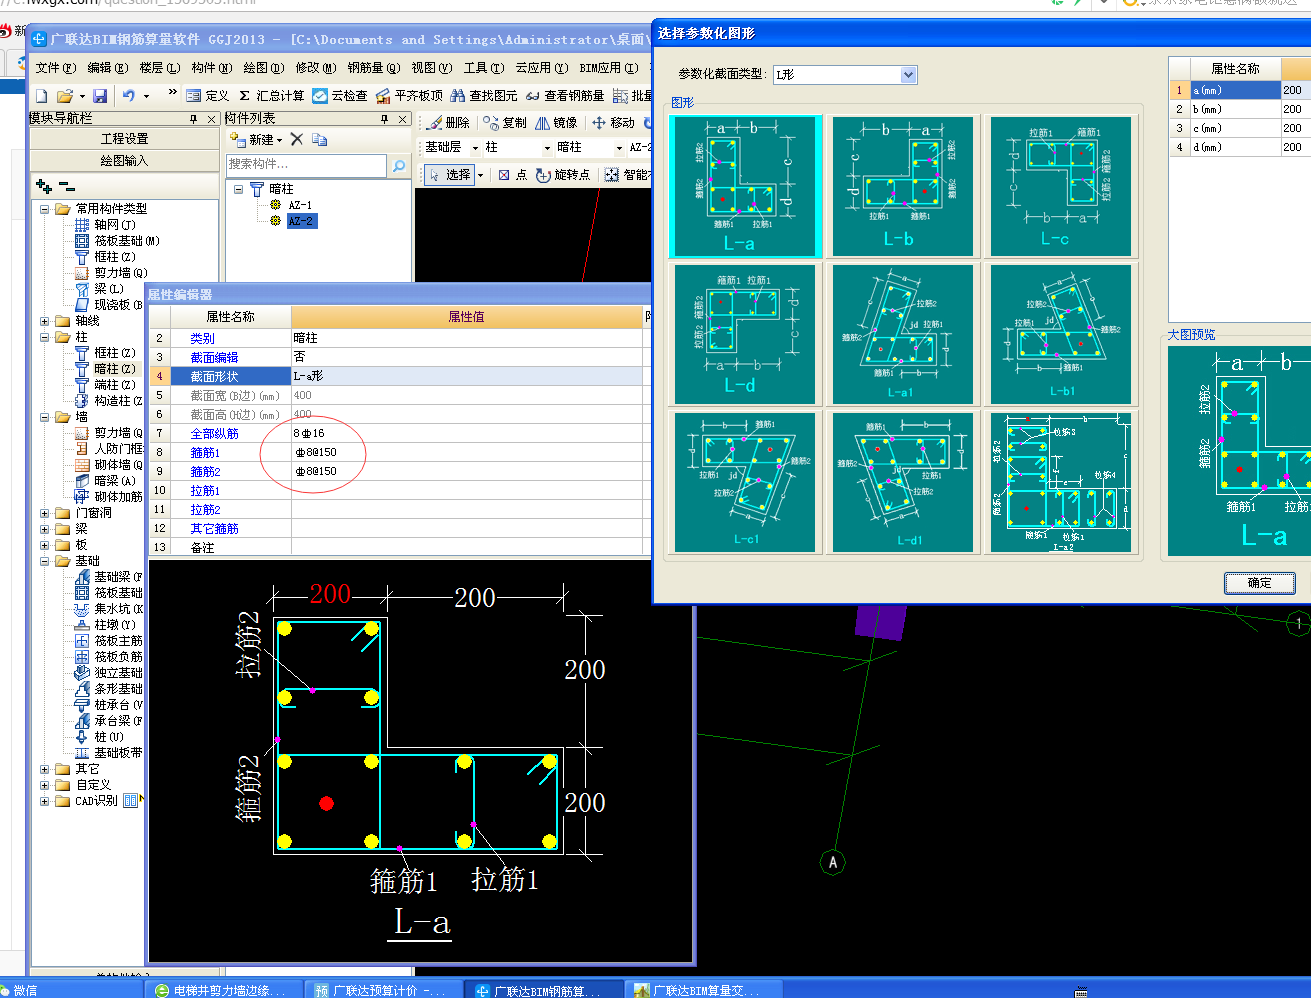Activate the 选择 pointer tool
1311x998 pixels.
[x=449, y=175]
